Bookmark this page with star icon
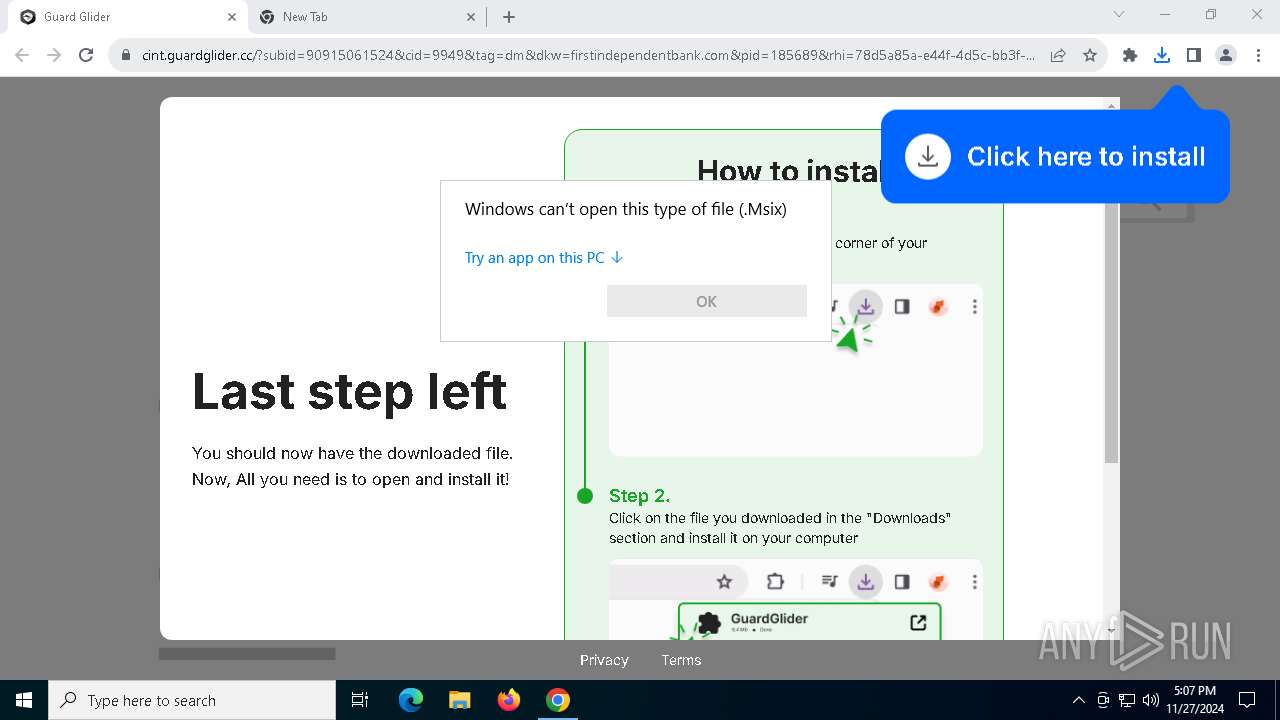1280x720 pixels. click(x=1090, y=55)
